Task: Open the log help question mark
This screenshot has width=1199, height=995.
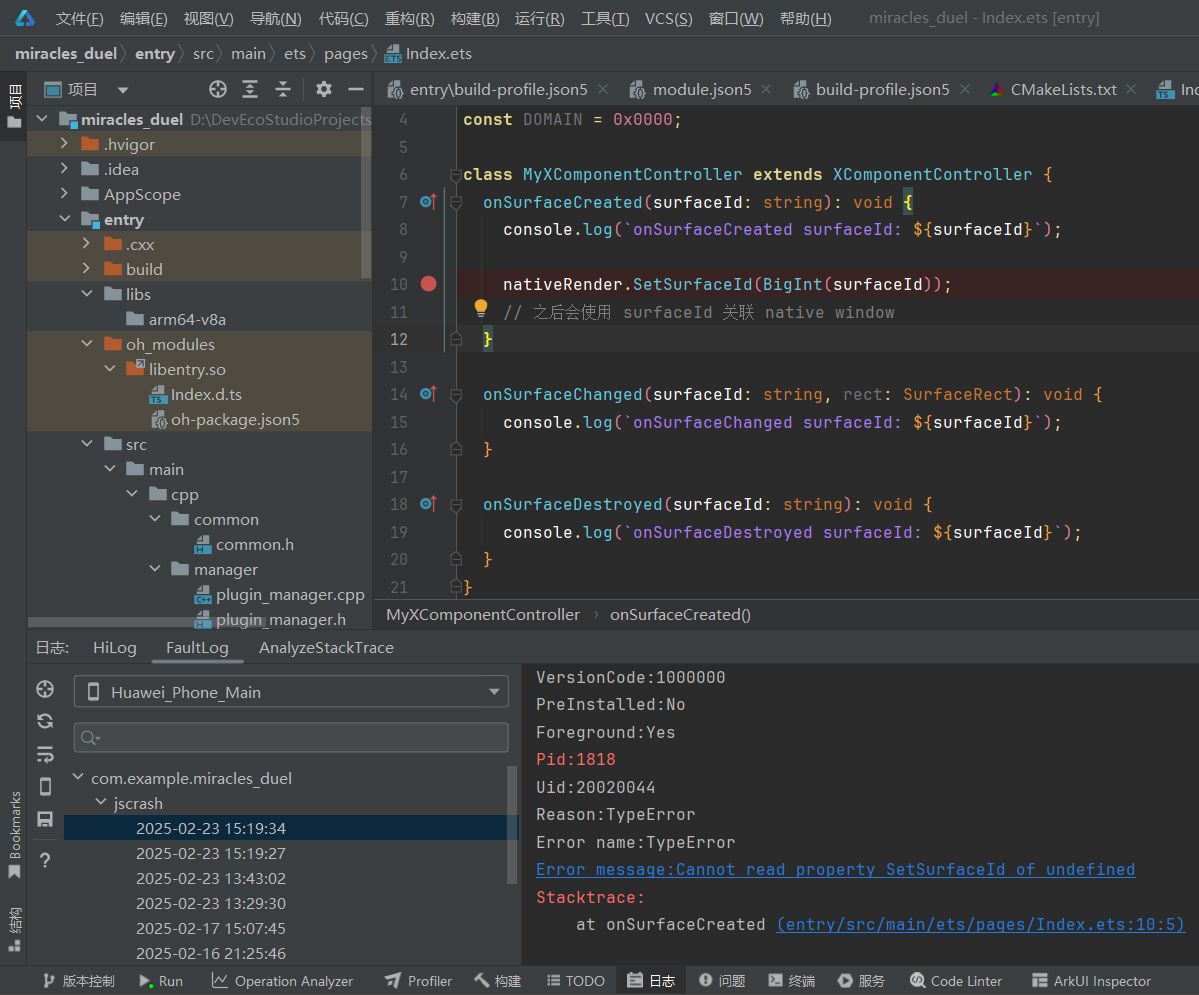Action: [x=45, y=860]
